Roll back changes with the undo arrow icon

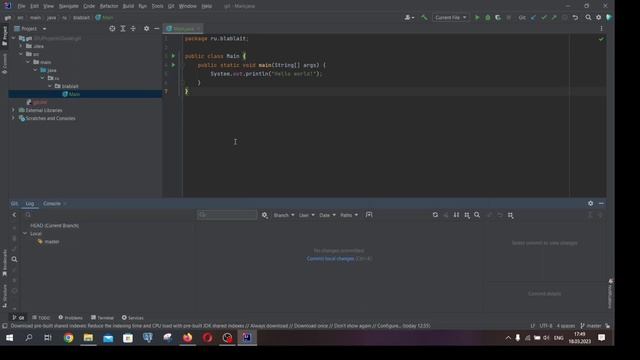pyautogui.click(x=575, y=18)
